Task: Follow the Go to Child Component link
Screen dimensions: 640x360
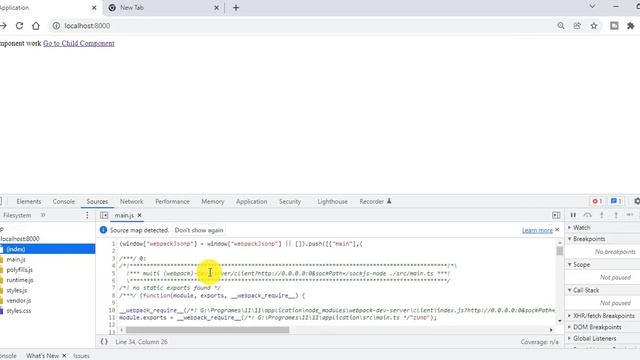Action: [79, 43]
